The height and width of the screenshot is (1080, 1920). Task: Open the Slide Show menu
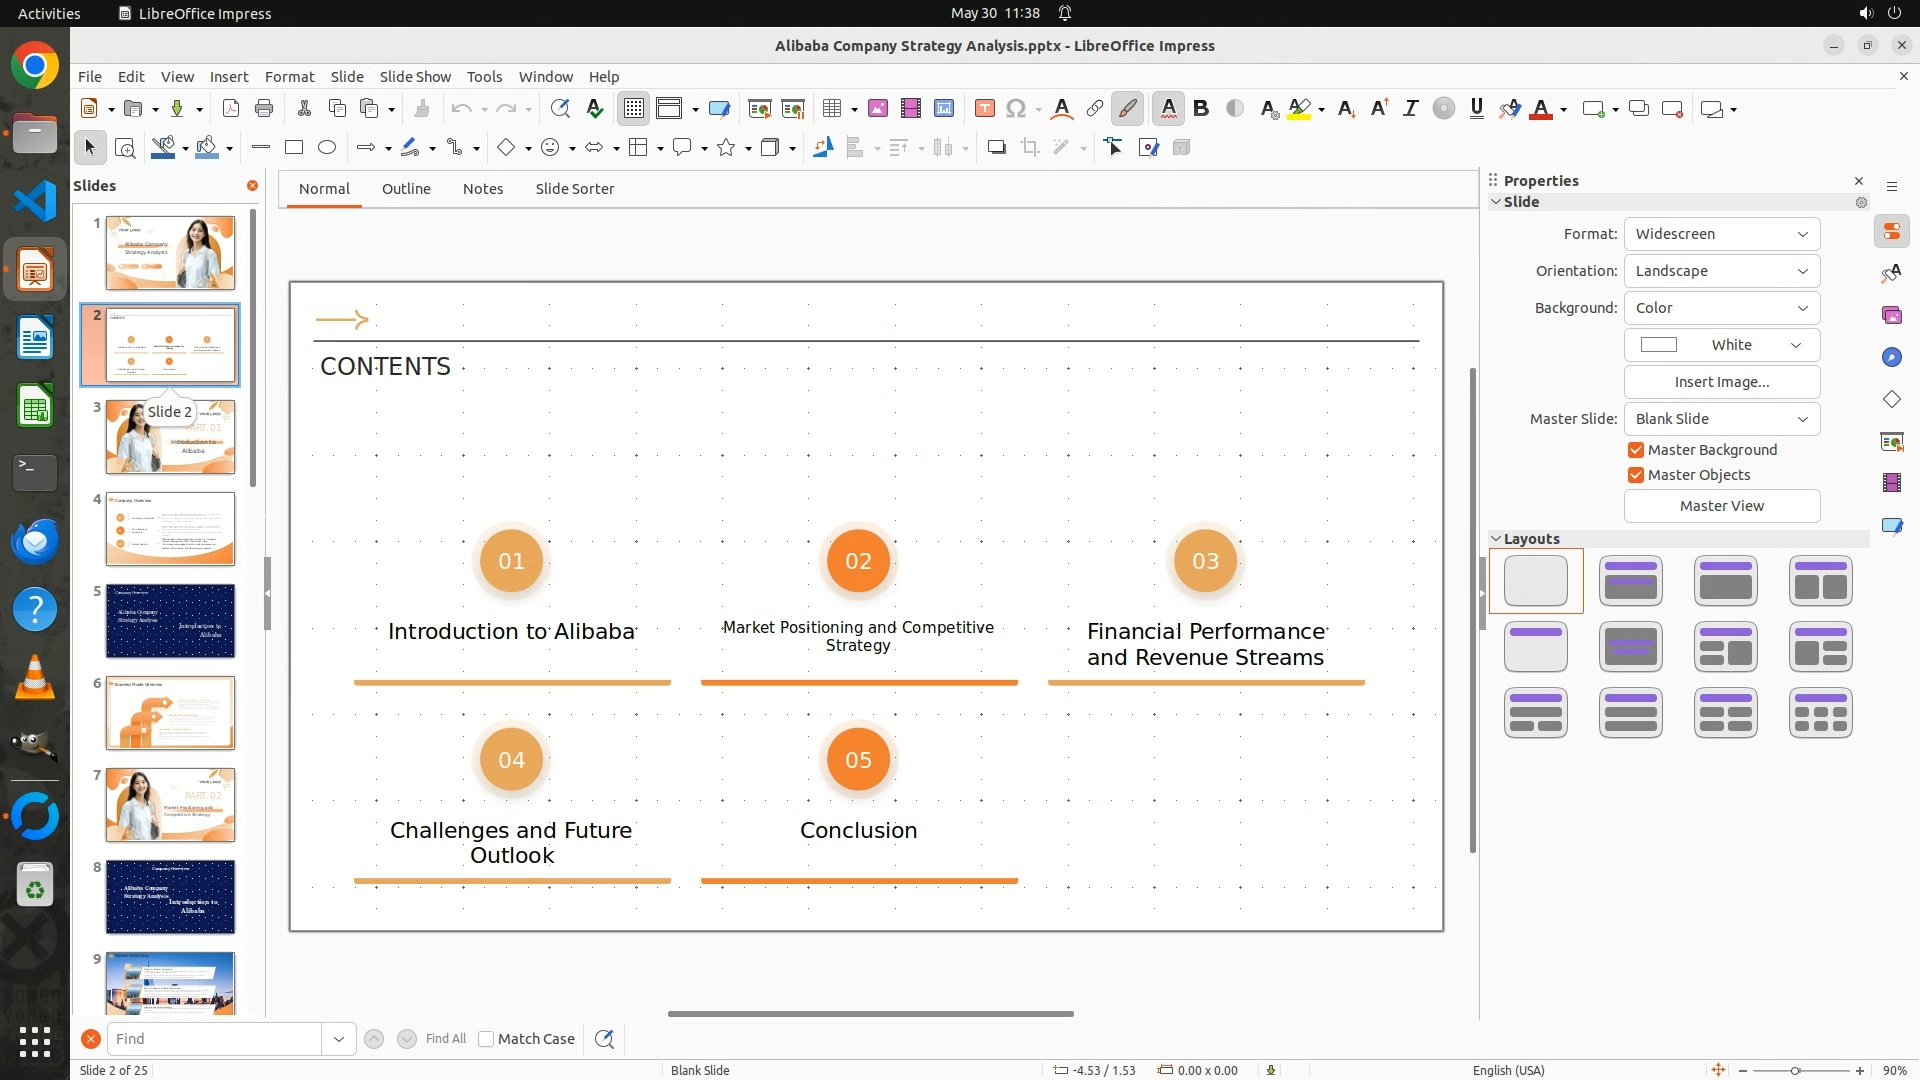click(414, 77)
